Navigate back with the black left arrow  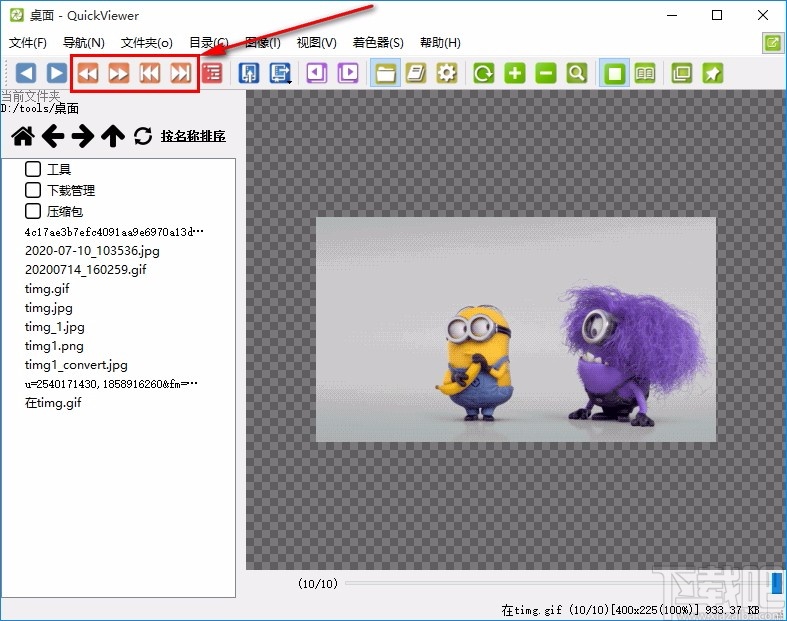53,136
